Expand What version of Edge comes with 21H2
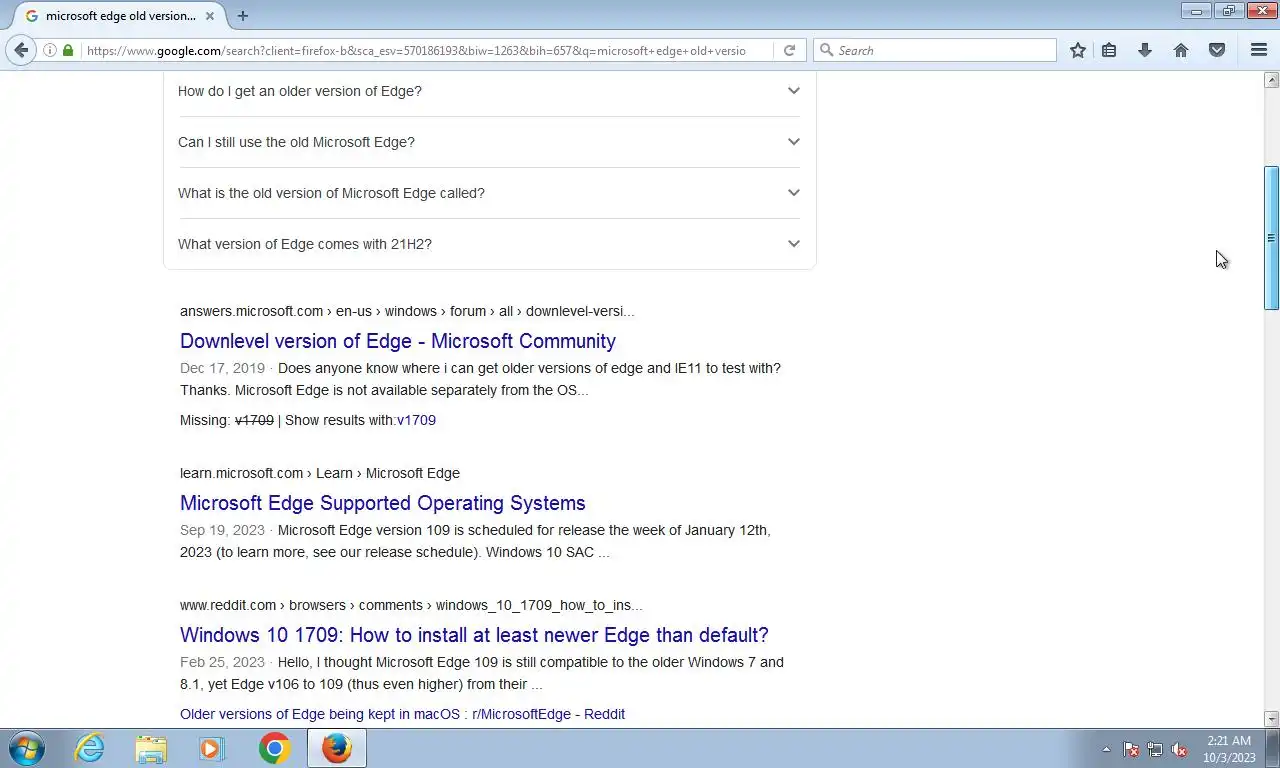Screen dimensions: 1280x768 pyautogui.click(x=489, y=244)
